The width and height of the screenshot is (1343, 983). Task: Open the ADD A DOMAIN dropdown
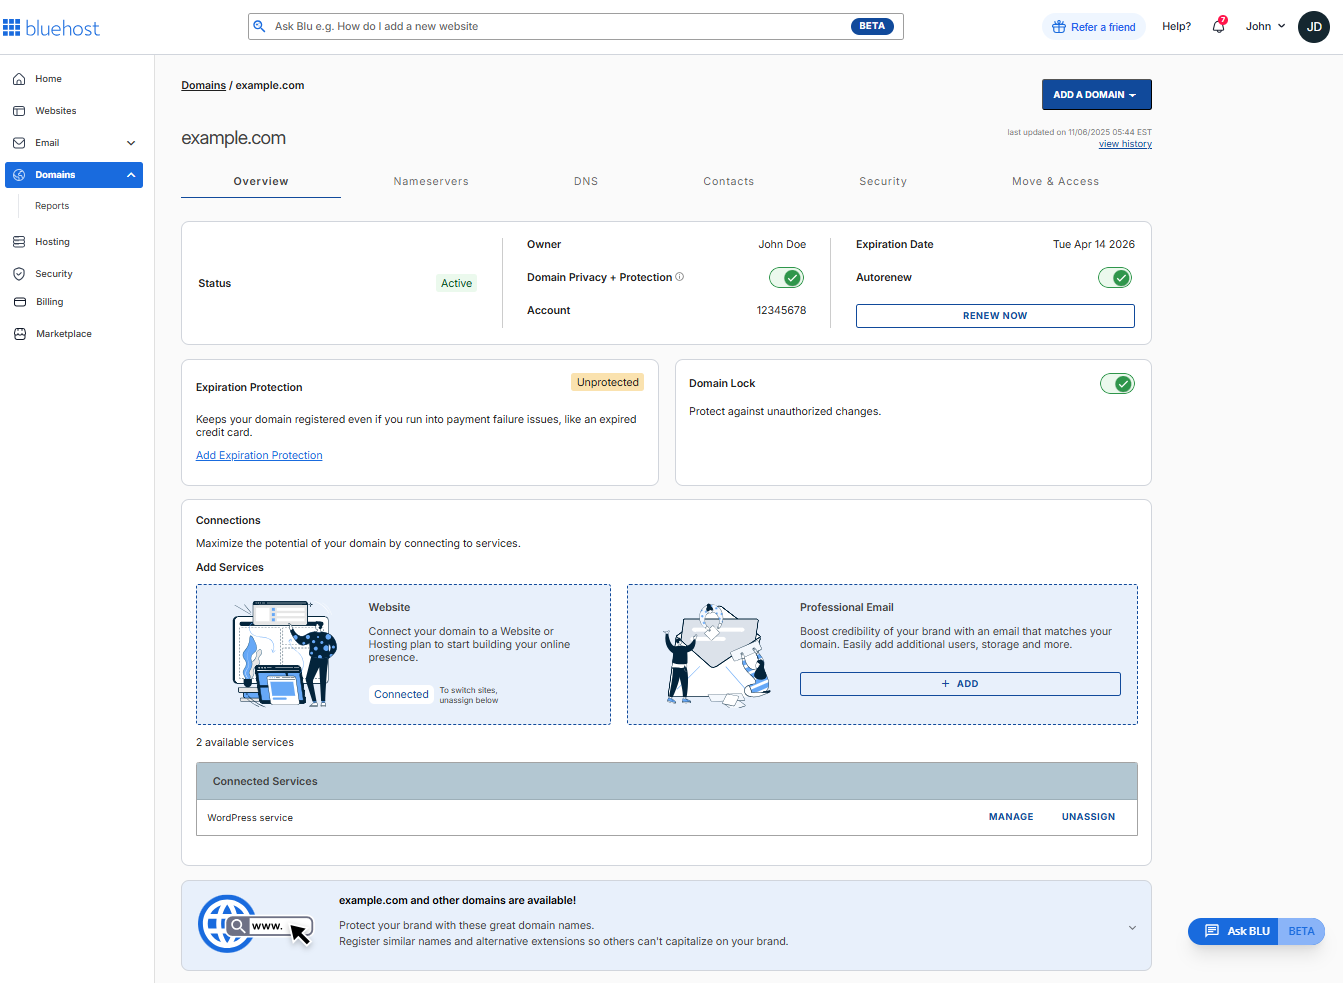[x=1096, y=94]
